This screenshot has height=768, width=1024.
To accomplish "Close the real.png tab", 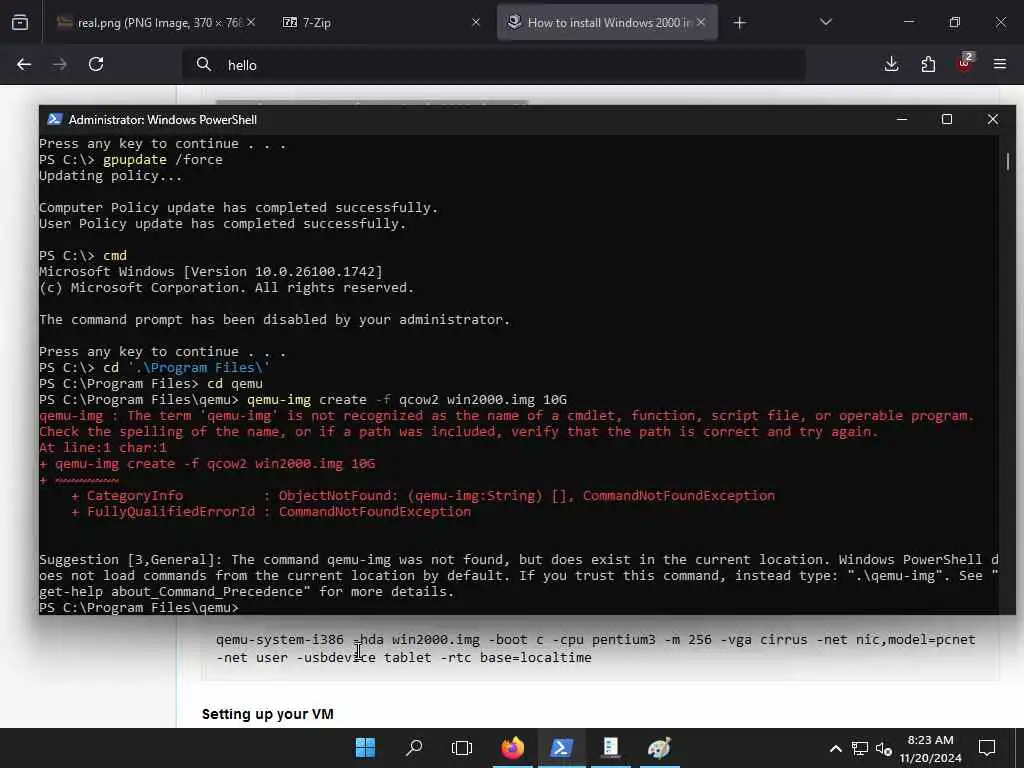I will [251, 23].
